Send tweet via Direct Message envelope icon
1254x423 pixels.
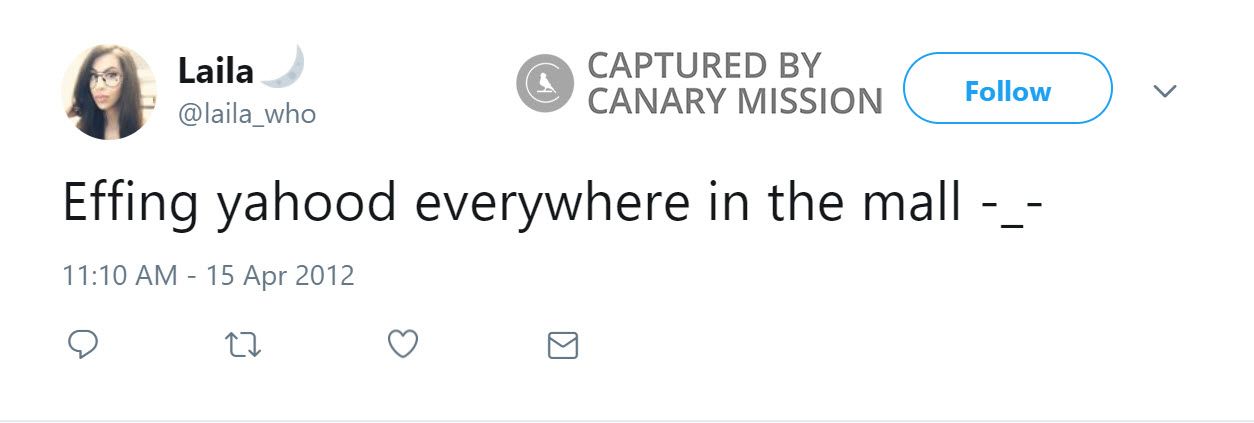tap(563, 346)
